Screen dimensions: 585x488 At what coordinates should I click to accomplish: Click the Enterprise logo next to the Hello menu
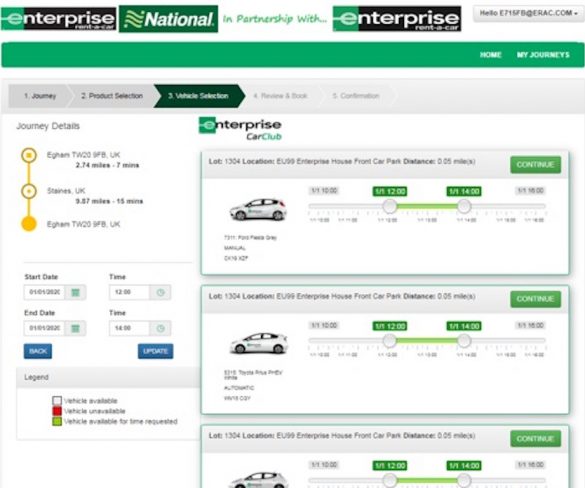point(397,19)
